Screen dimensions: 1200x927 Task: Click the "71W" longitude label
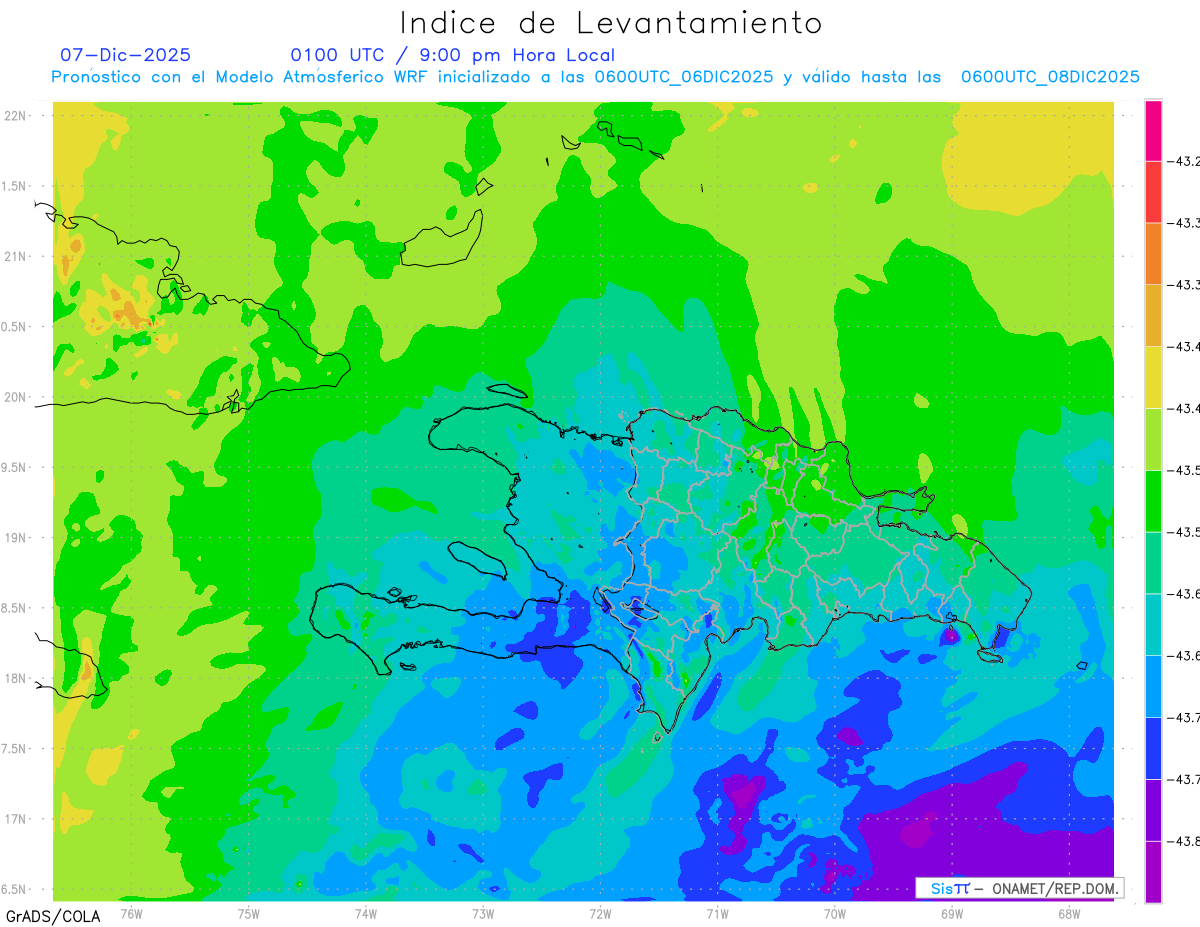(717, 913)
